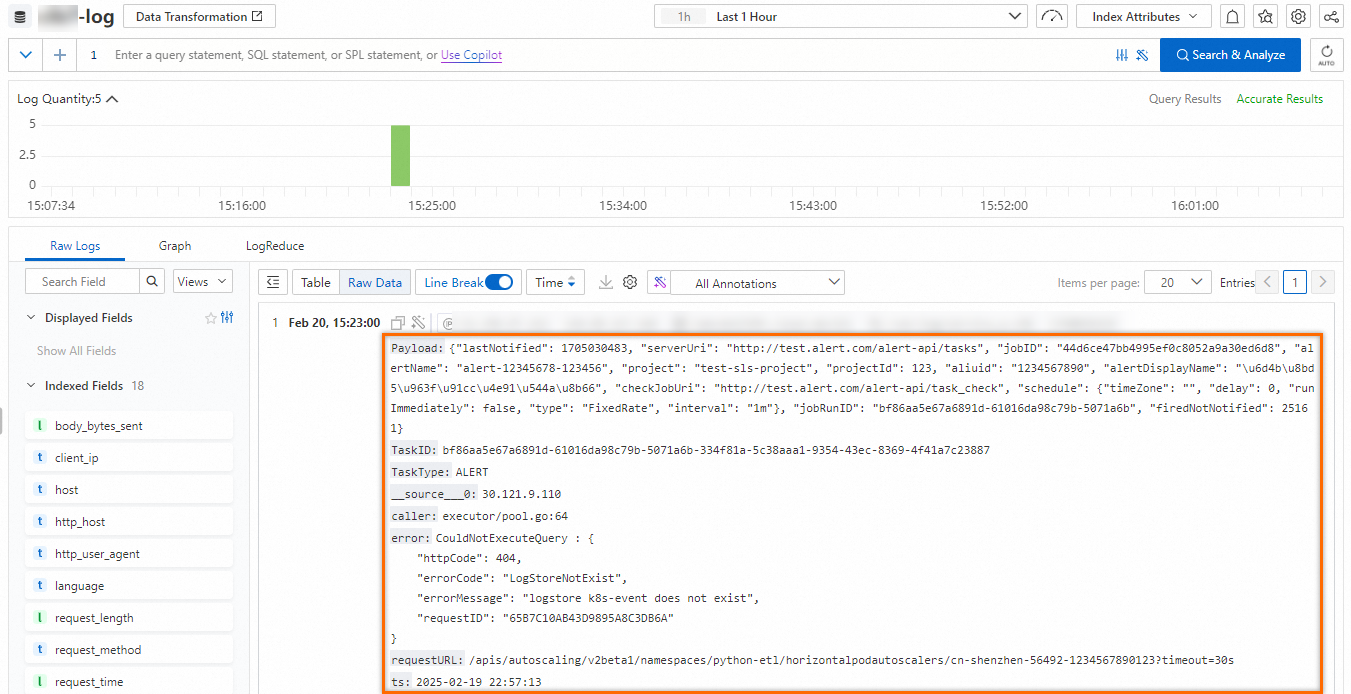Viewport: 1351px width, 694px height.
Task: Click the share icon top right
Action: tap(1330, 16)
